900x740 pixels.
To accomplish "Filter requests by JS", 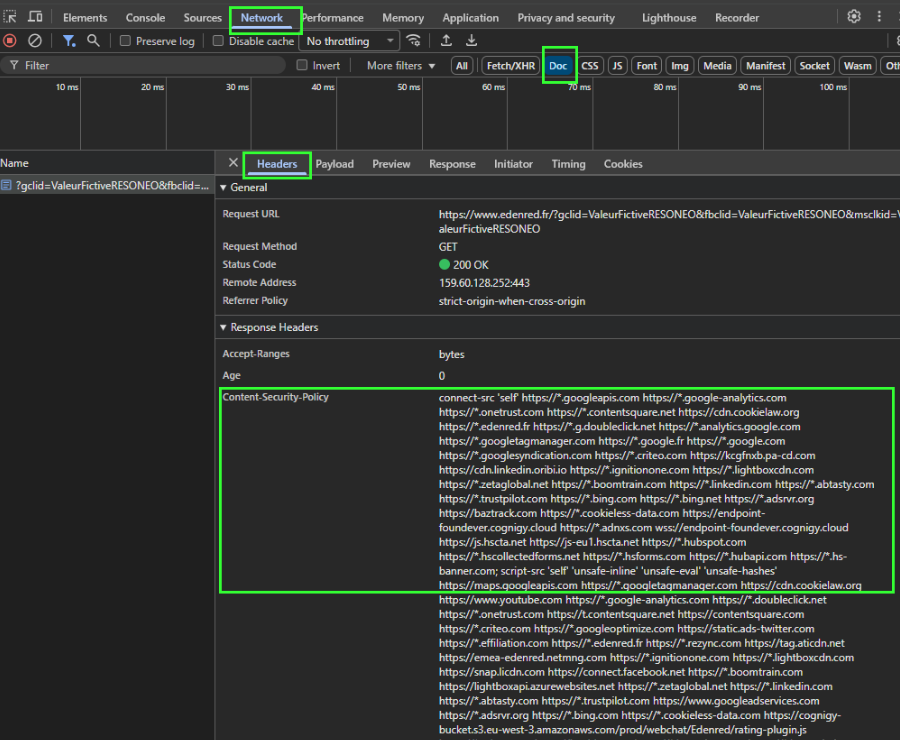I will [x=617, y=65].
